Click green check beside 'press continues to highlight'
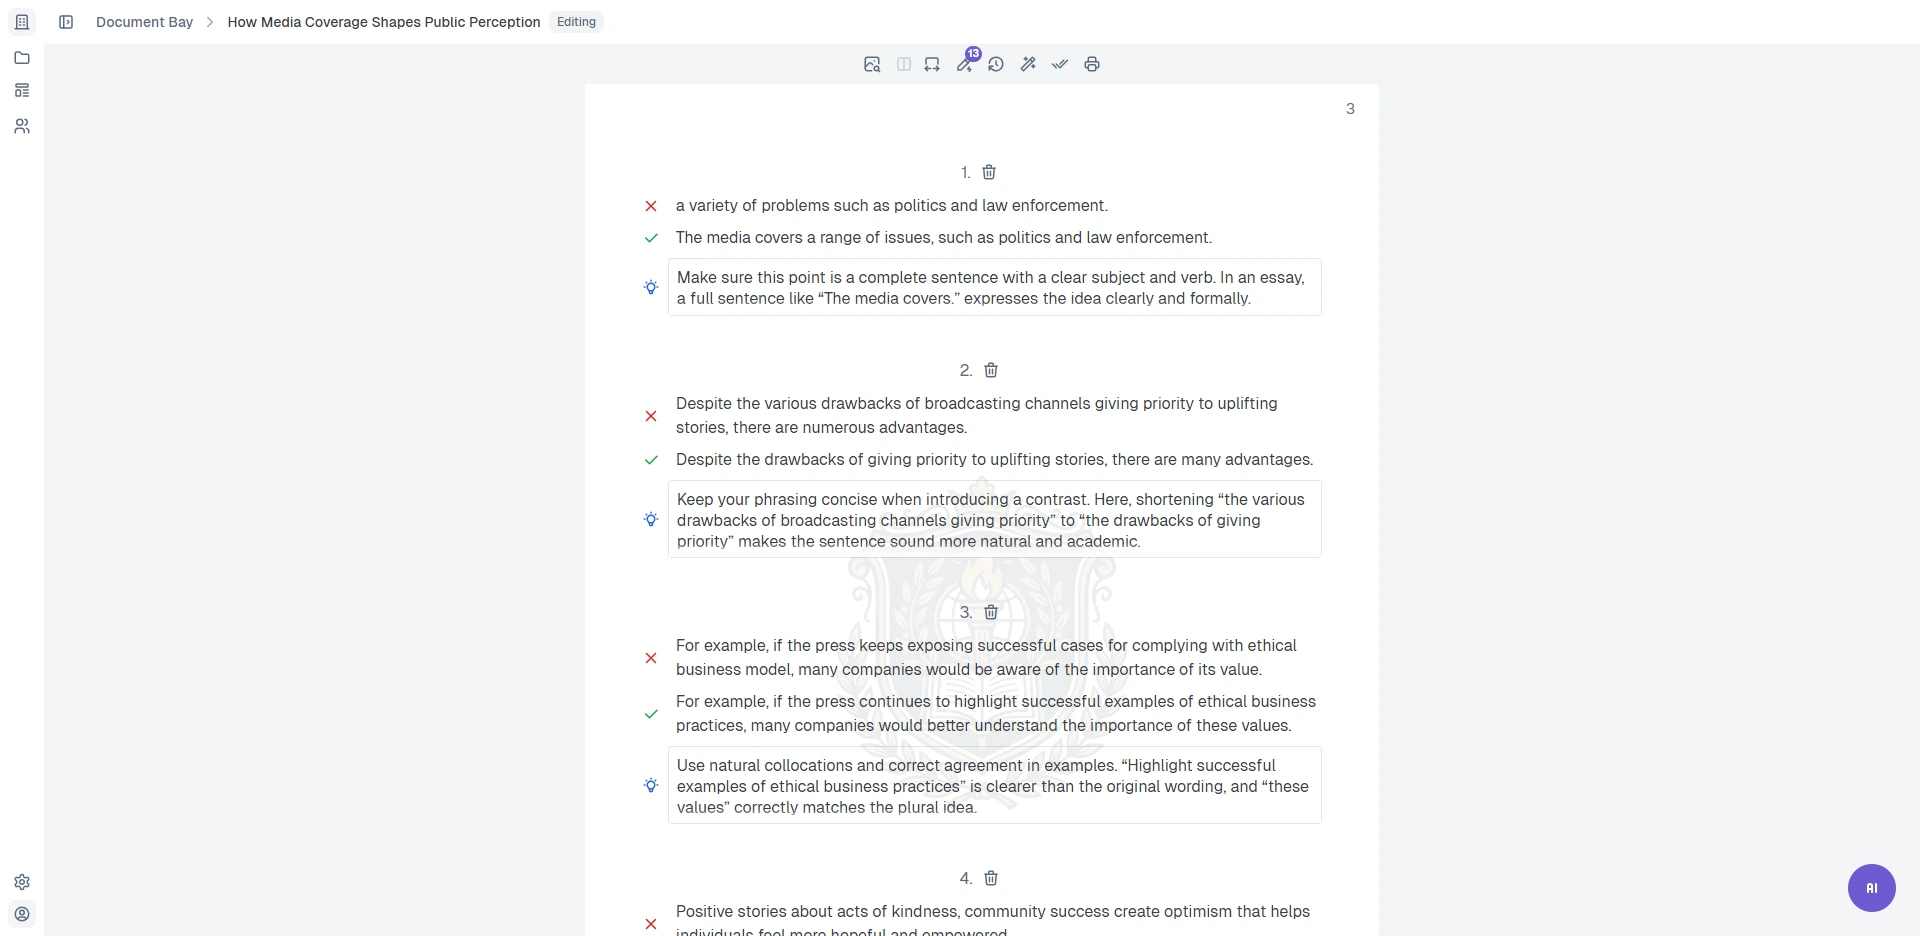 651,714
